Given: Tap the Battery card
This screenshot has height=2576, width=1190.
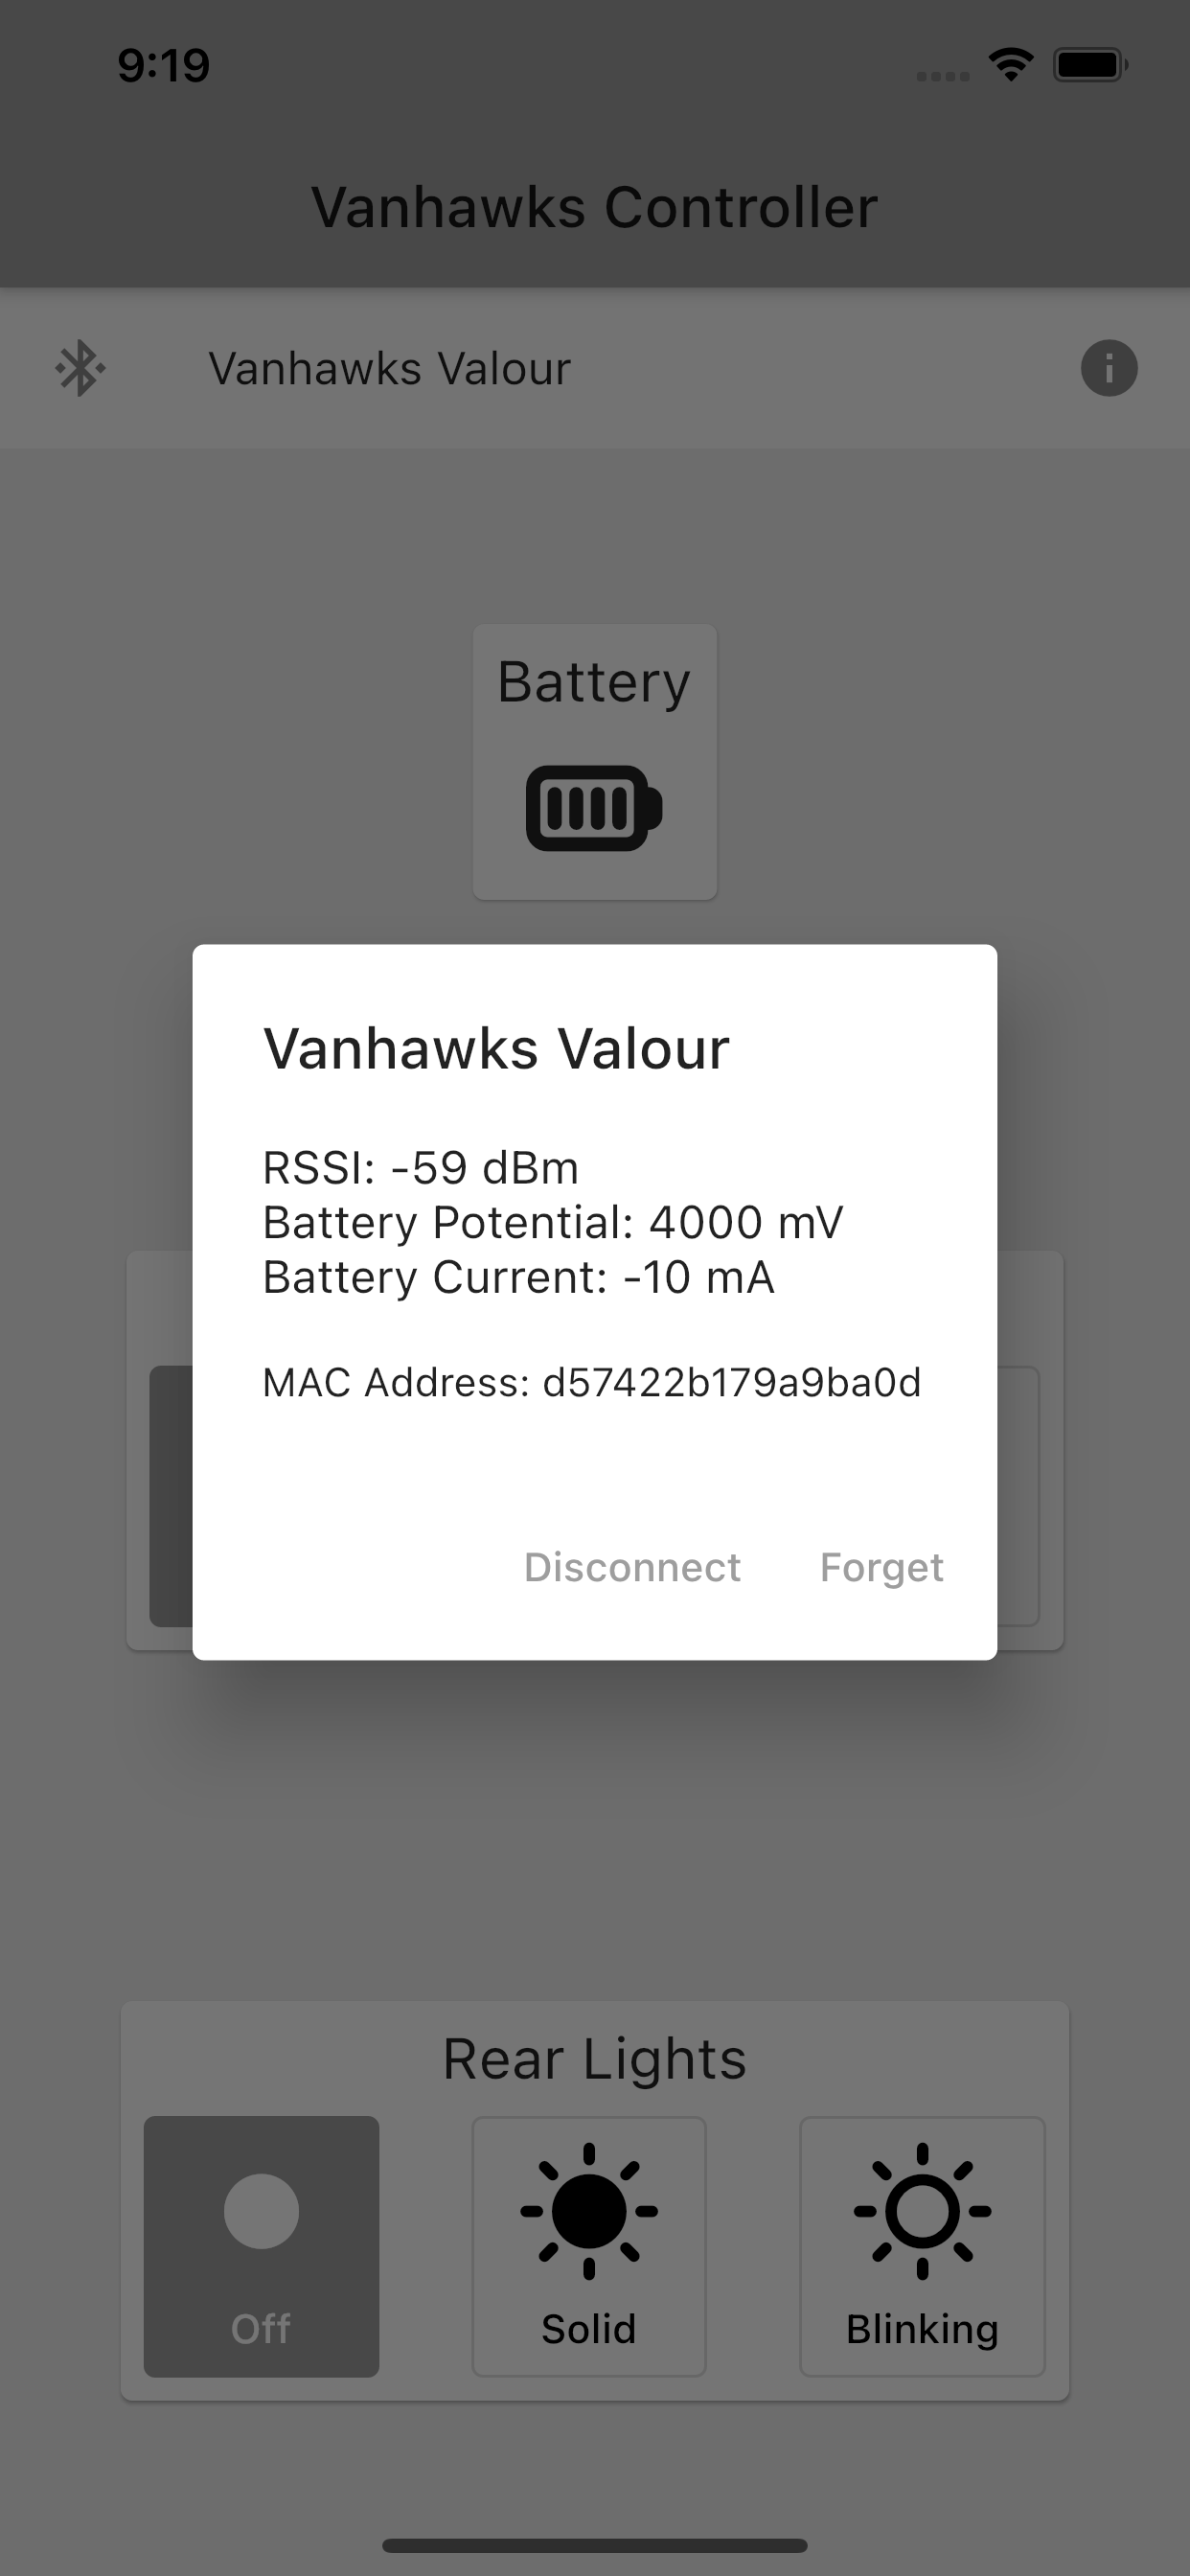Looking at the screenshot, I should (595, 762).
